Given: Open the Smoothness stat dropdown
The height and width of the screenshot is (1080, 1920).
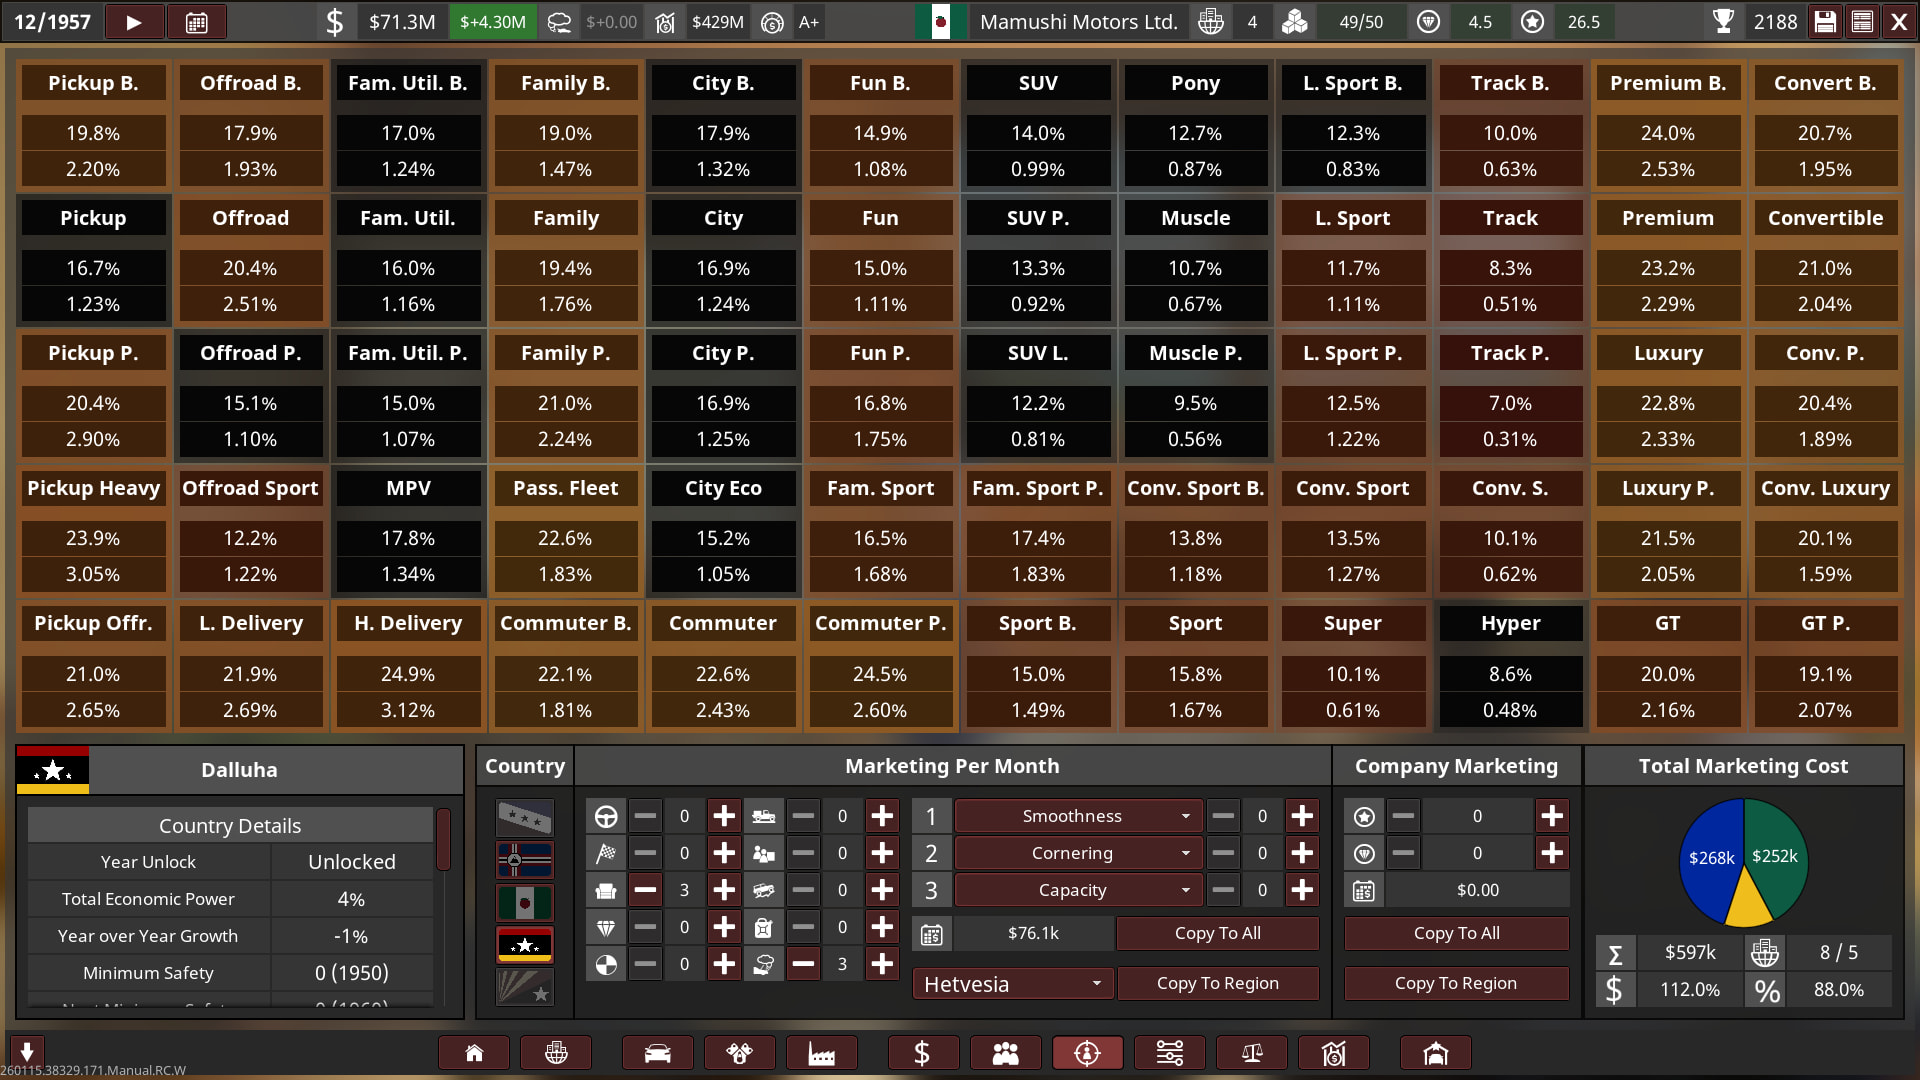Looking at the screenshot, I should tap(1074, 816).
